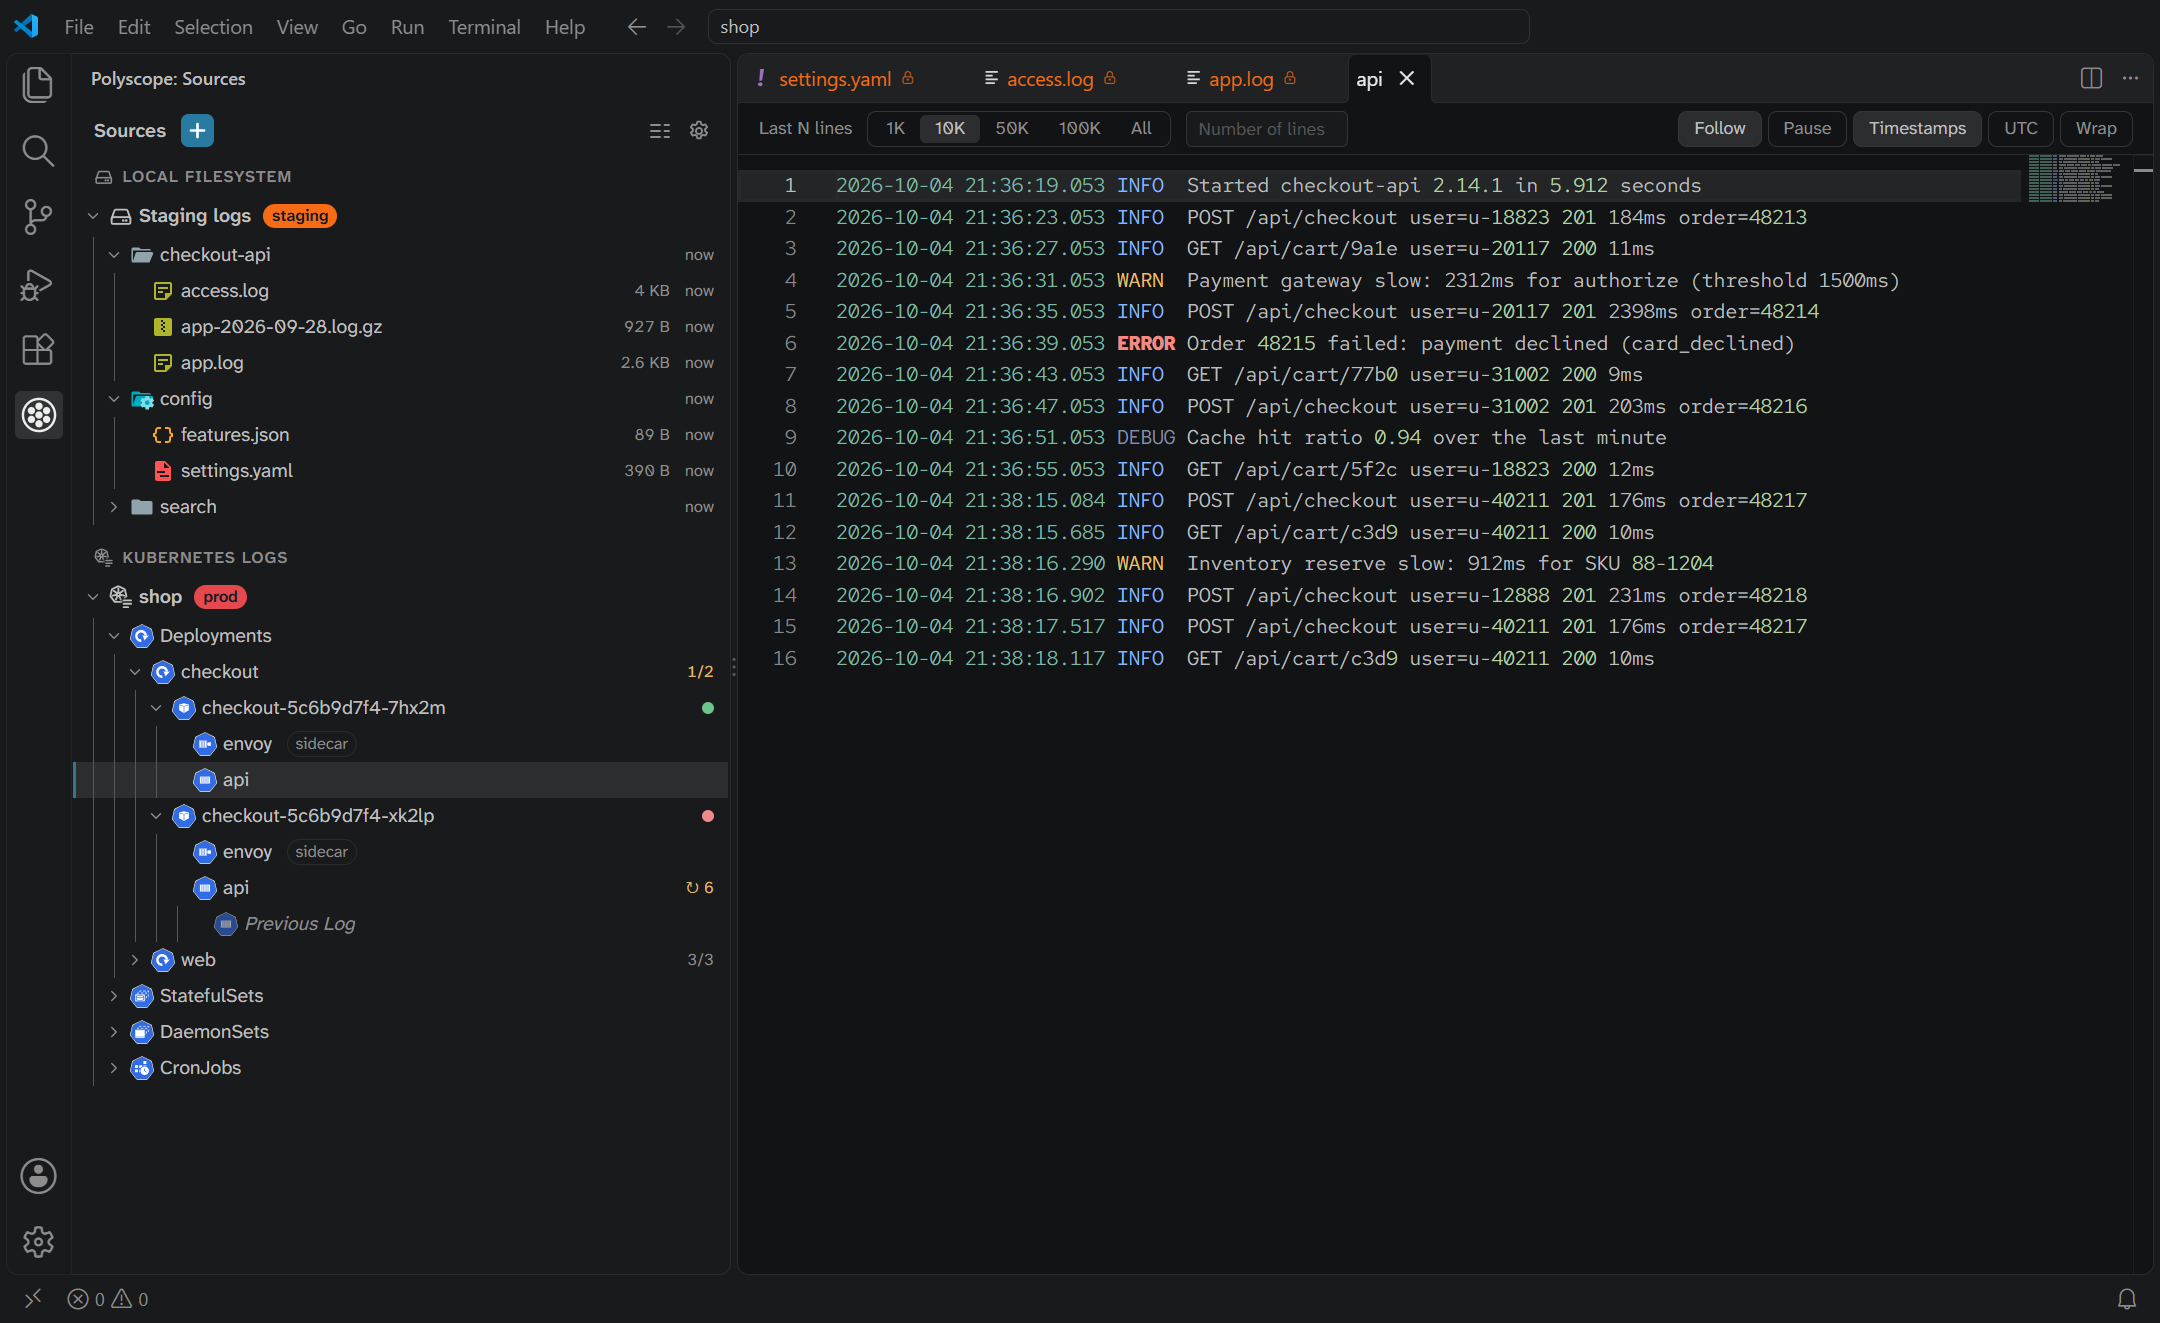Toggle Follow mode for the log
The height and width of the screenshot is (1323, 2160).
(x=1719, y=129)
